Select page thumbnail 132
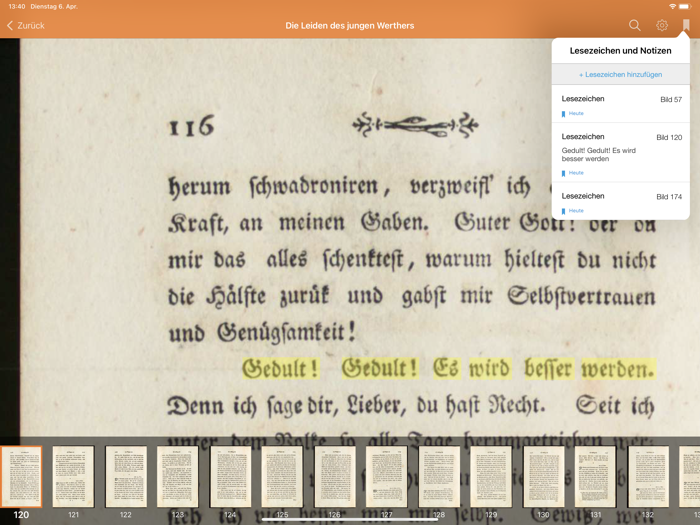The width and height of the screenshot is (700, 525). coord(648,477)
